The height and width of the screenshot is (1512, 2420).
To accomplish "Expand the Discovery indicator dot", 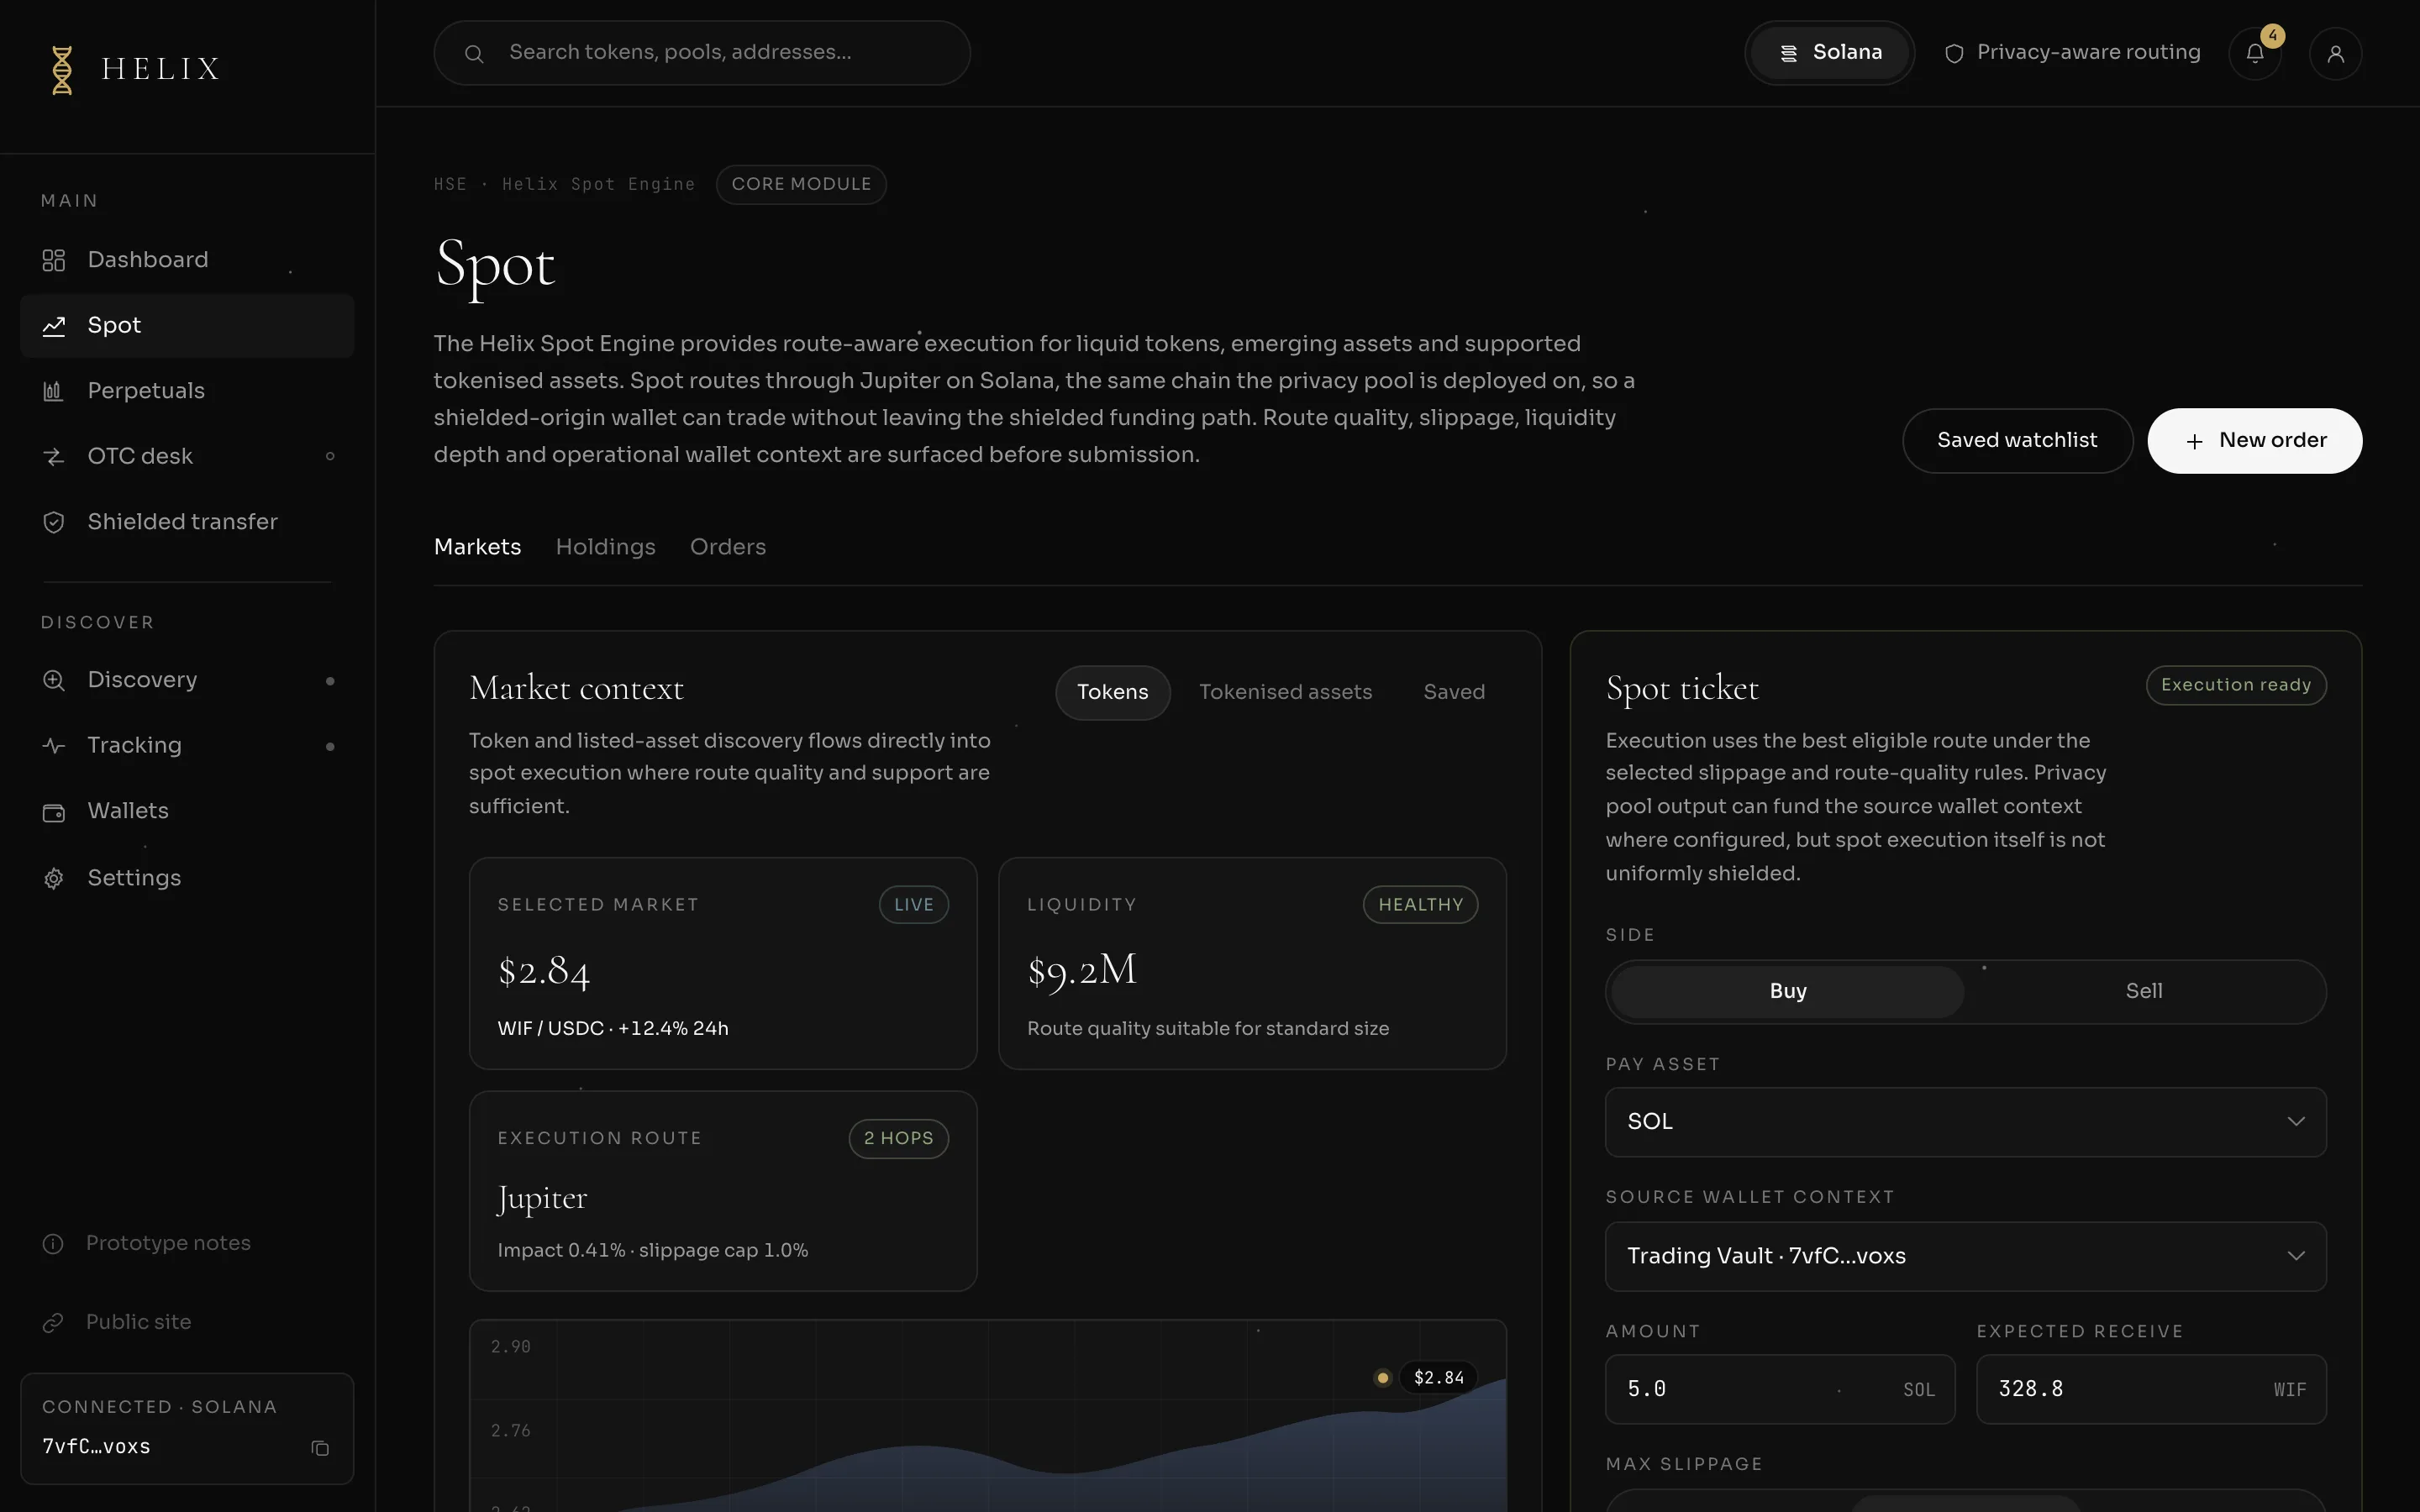I will (x=330, y=681).
